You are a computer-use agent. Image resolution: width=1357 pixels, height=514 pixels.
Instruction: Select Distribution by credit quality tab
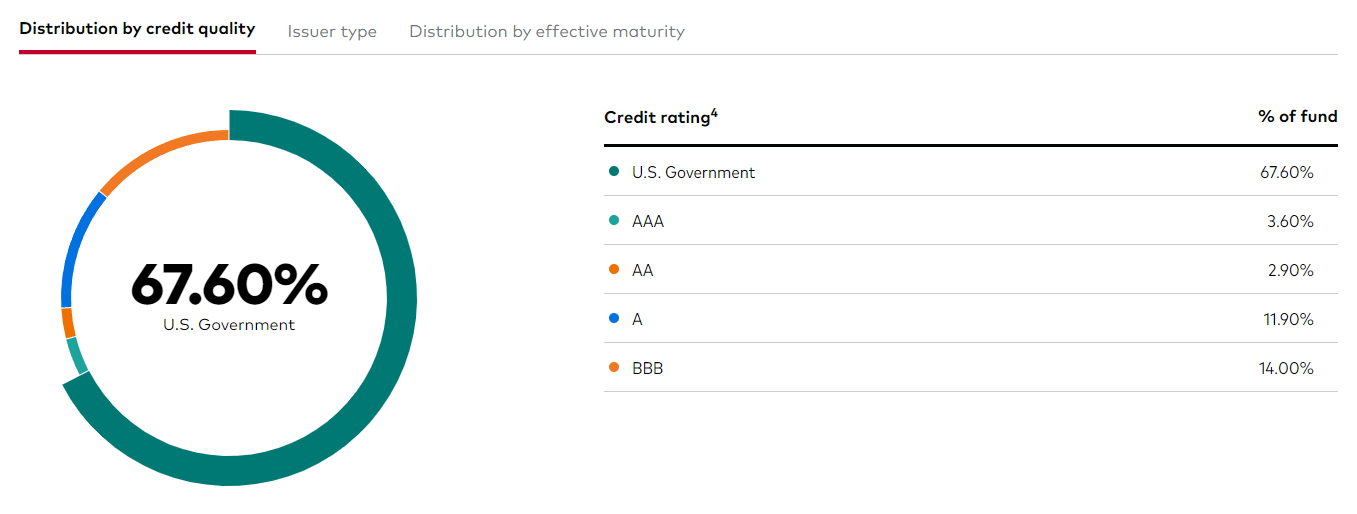pos(137,28)
